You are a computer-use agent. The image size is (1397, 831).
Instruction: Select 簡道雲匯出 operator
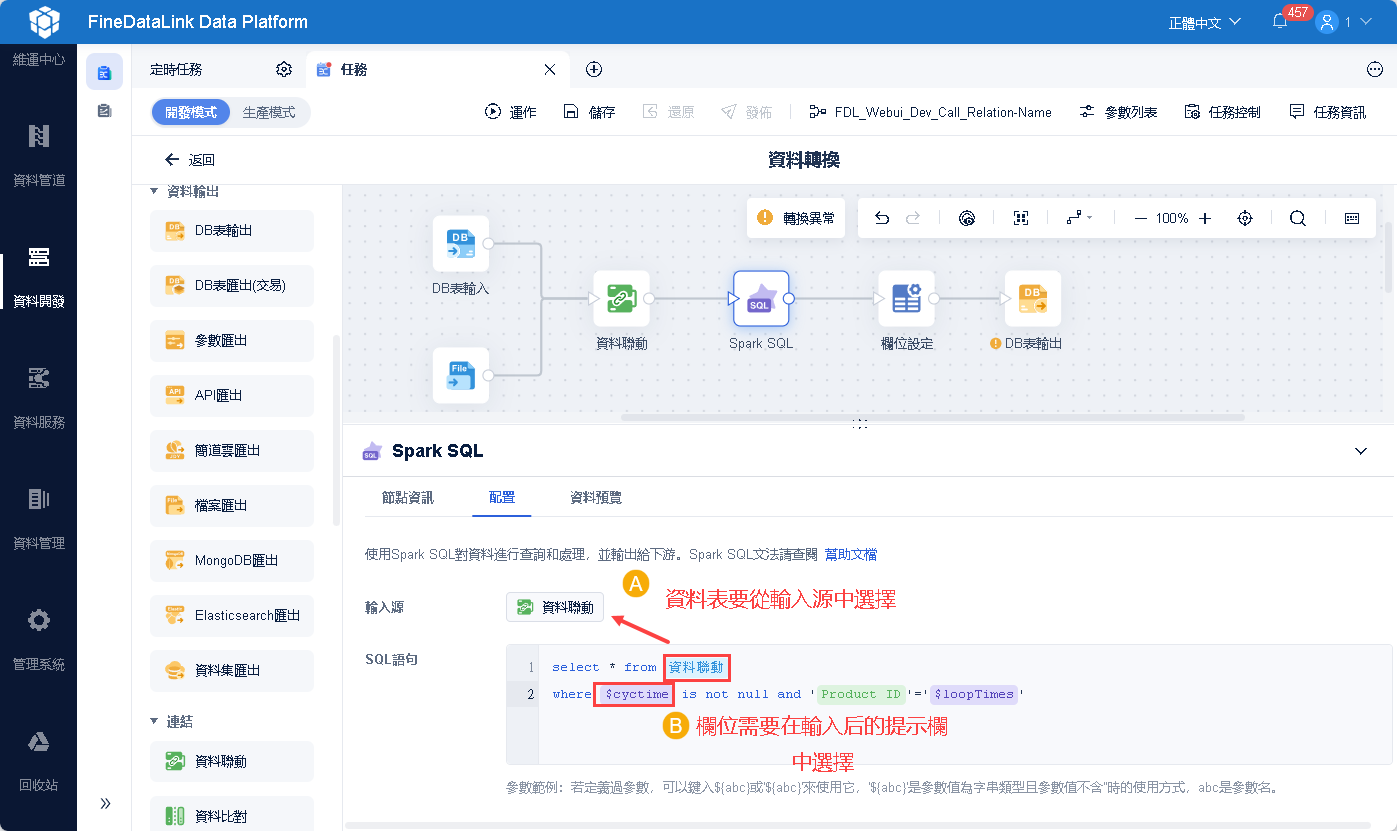coord(231,451)
